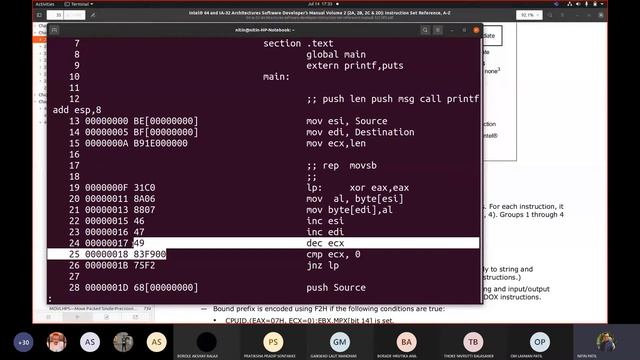Screen dimensions: 640x360
Task: Open the terminal hamburger menu
Action: [x=438, y=30]
